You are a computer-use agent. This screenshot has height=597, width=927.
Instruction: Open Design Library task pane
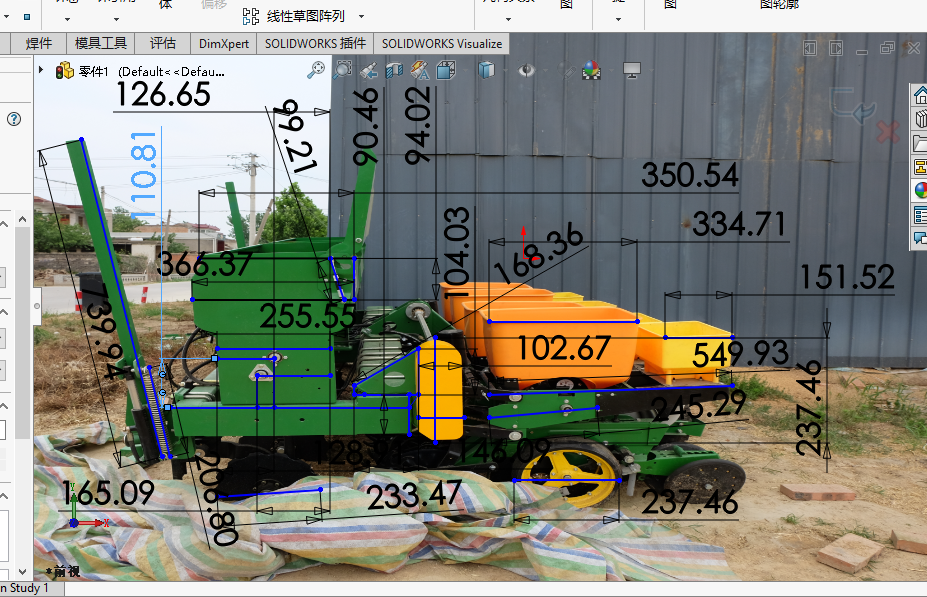pyautogui.click(x=920, y=119)
